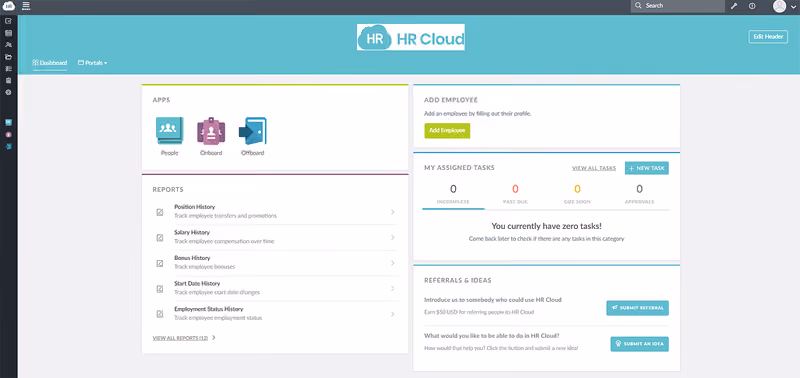Screen dimensions: 800x378
Task: Select the Due Soon tasks tab
Action: pos(577,194)
